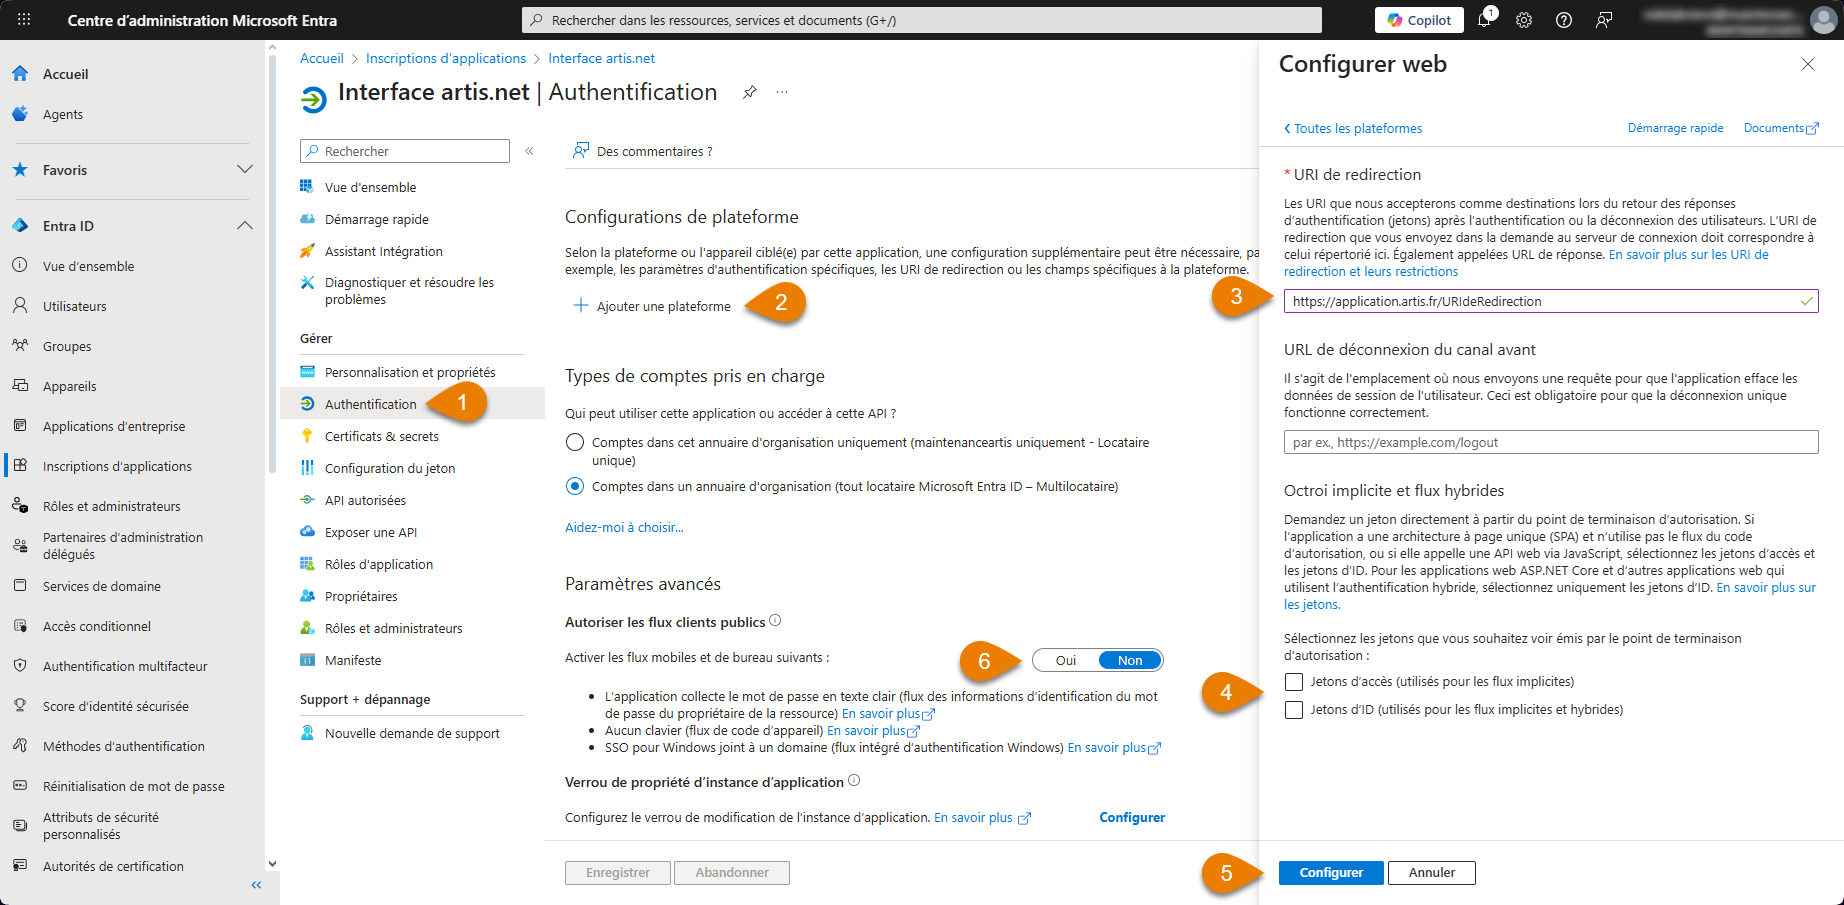Open the notifications bell icon
The width and height of the screenshot is (1844, 905).
click(1484, 20)
